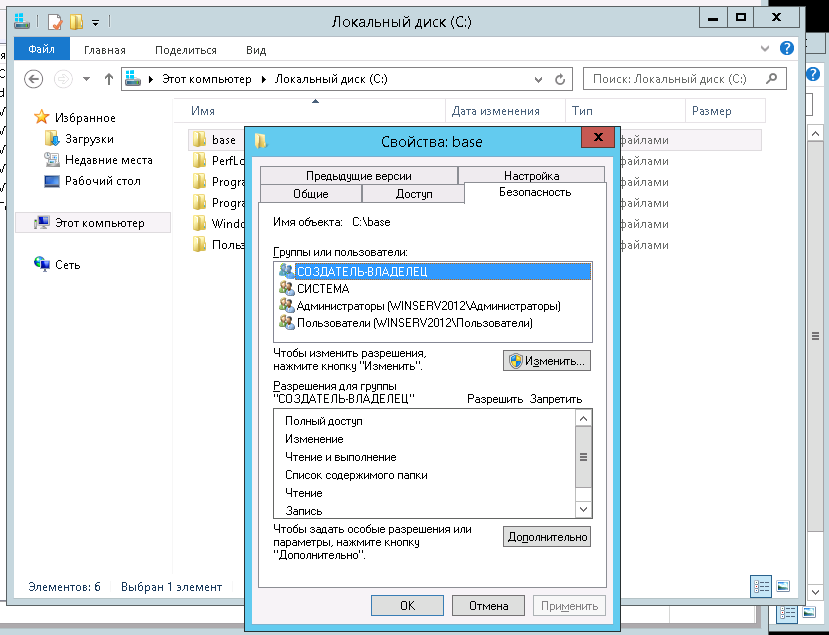This screenshot has width=829, height=635.
Task: Focus the search Local Disk (C:) field
Action: [x=684, y=79]
